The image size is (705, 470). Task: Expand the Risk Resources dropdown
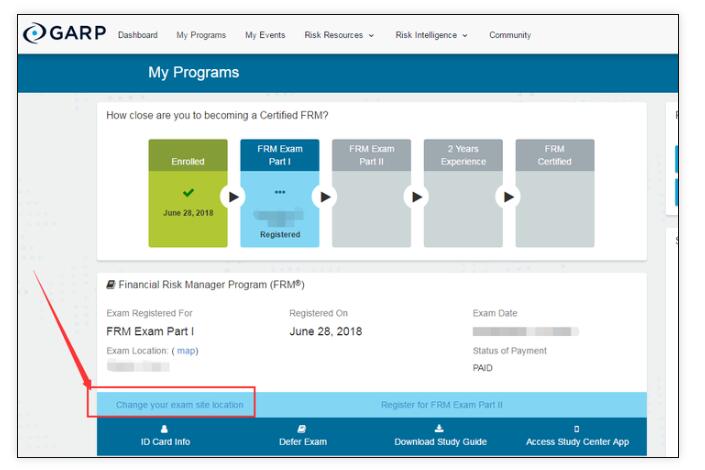tap(339, 35)
